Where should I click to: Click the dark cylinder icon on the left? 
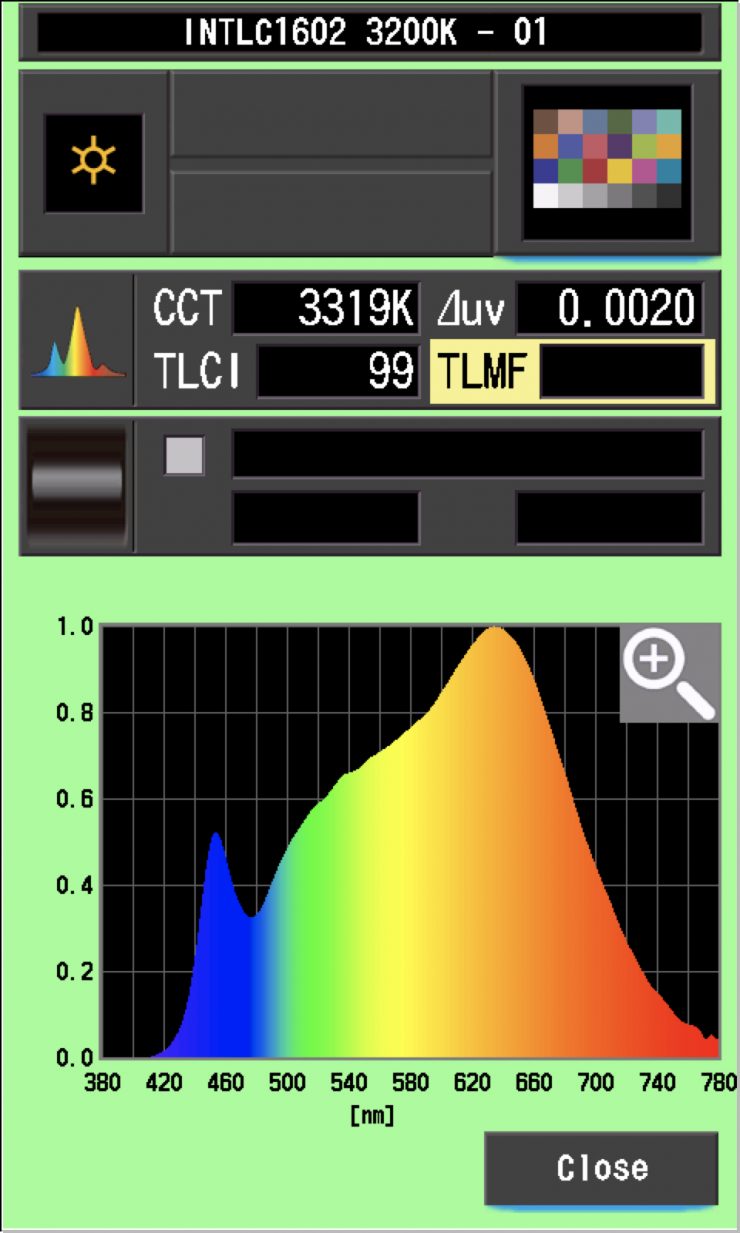pos(77,485)
